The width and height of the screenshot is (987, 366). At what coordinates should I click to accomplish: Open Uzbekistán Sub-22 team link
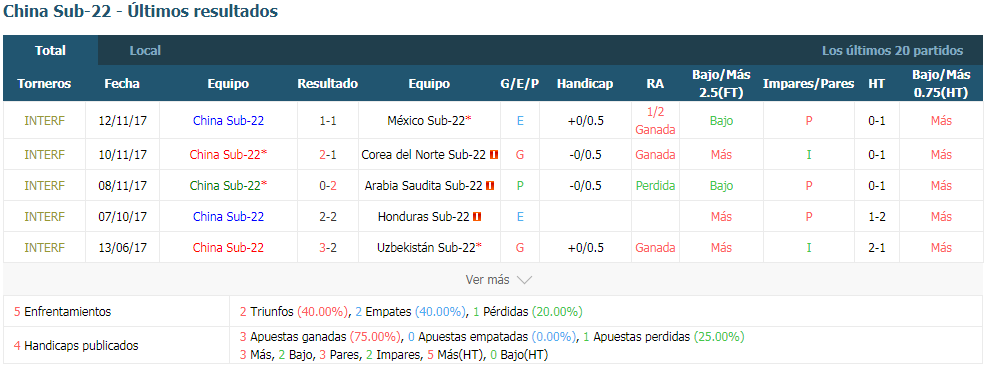pyautogui.click(x=426, y=248)
